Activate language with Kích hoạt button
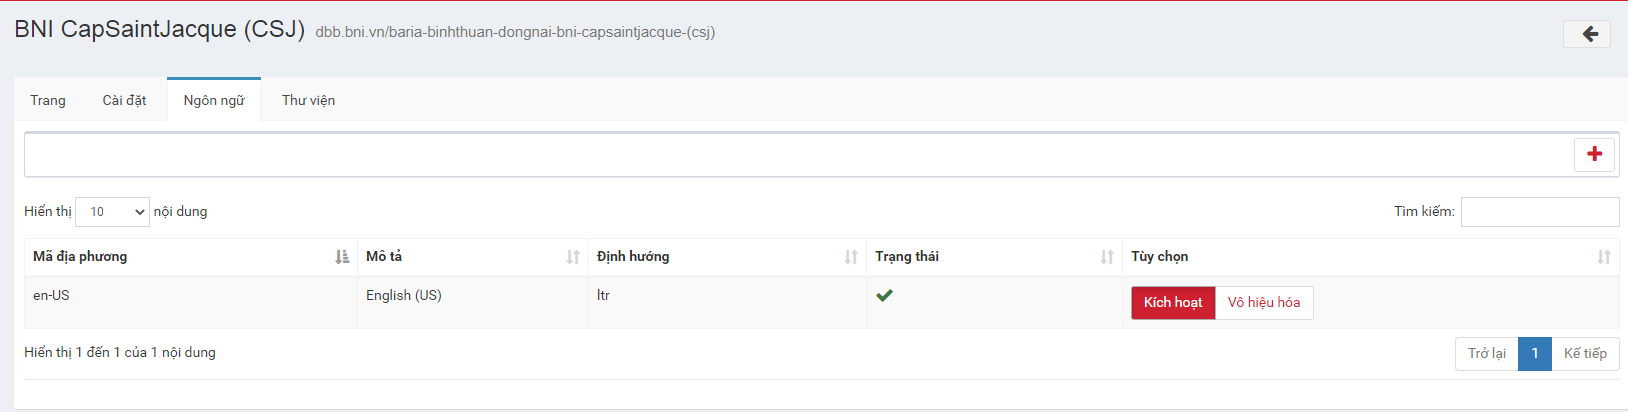Image resolution: width=1628 pixels, height=412 pixels. coord(1173,303)
